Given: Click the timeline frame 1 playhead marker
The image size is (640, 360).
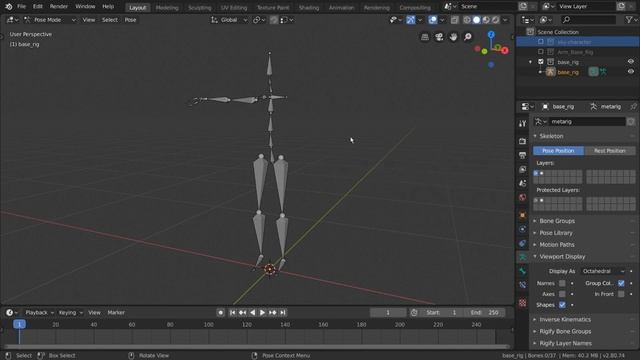Looking at the screenshot, I should tap(19, 324).
